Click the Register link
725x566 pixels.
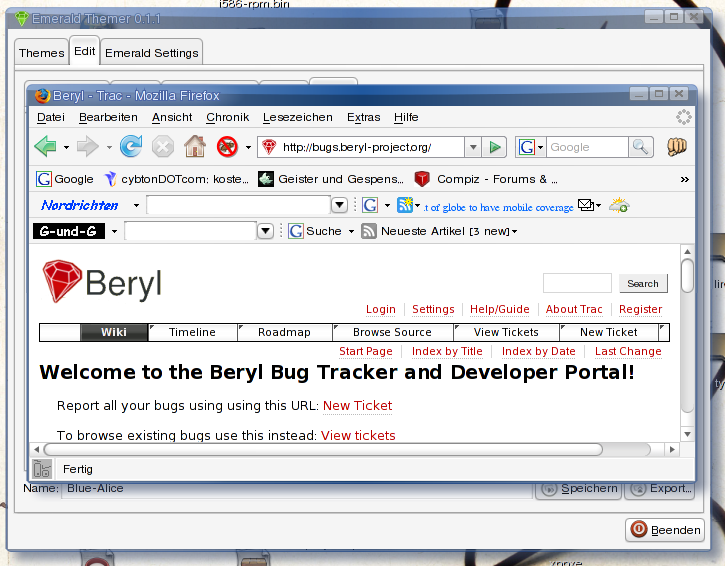(640, 309)
